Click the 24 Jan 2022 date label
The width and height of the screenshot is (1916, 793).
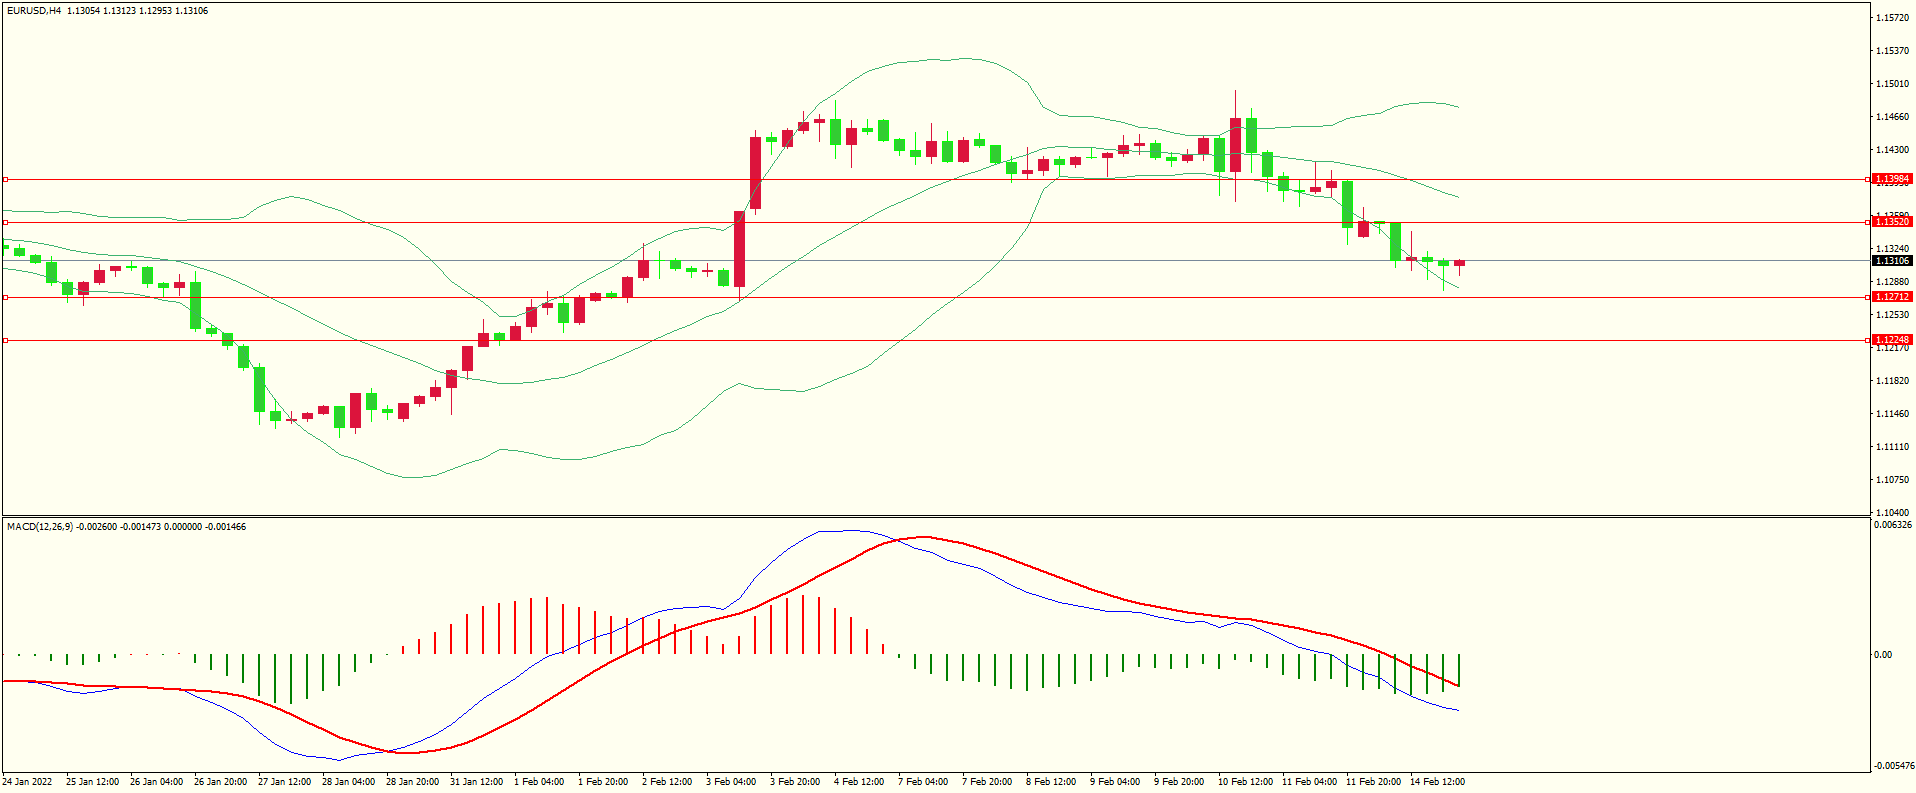point(28,782)
